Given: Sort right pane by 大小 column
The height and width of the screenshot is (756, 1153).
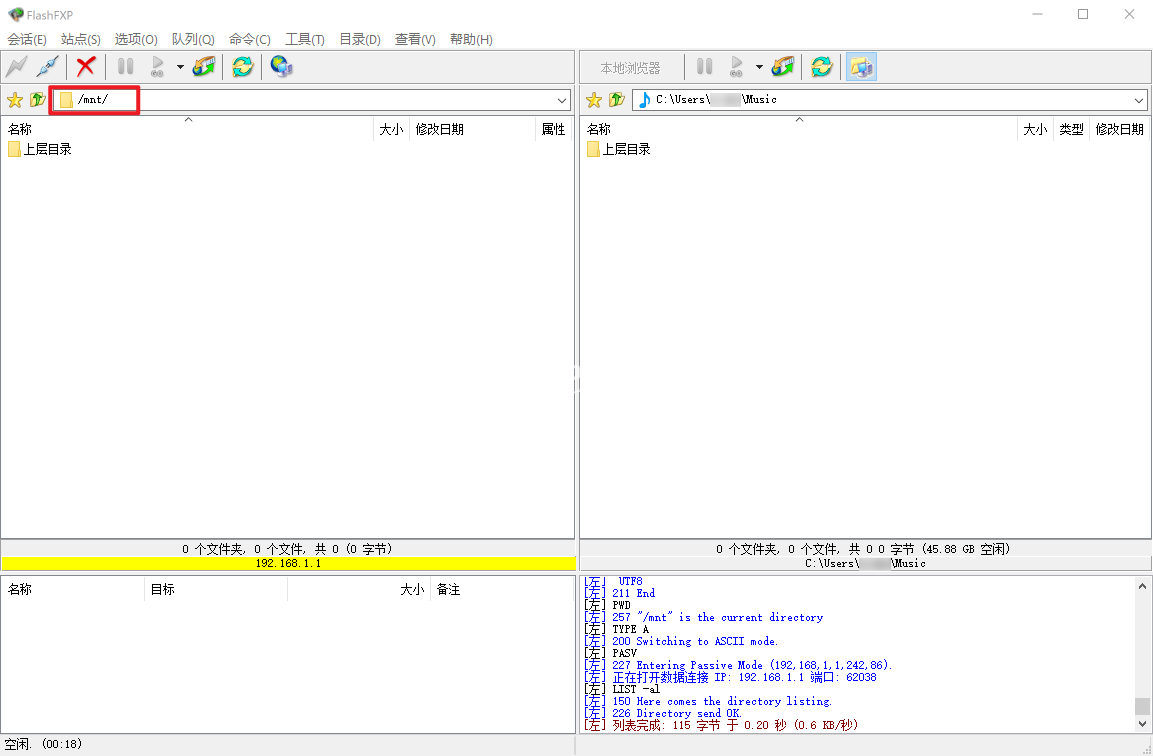Looking at the screenshot, I should pyautogui.click(x=1035, y=129).
